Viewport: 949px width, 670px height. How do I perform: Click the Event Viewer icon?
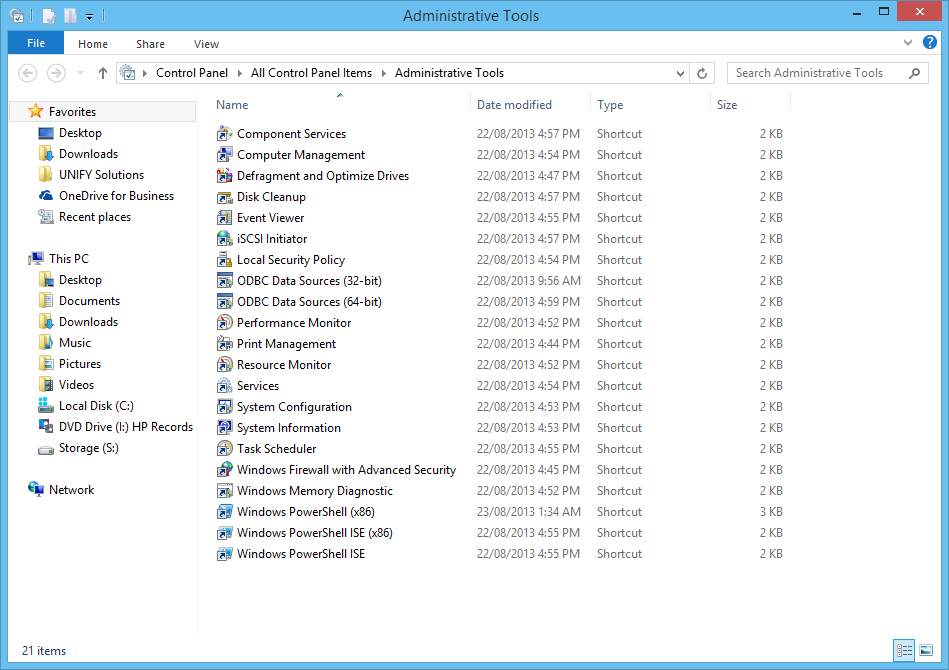(x=225, y=218)
